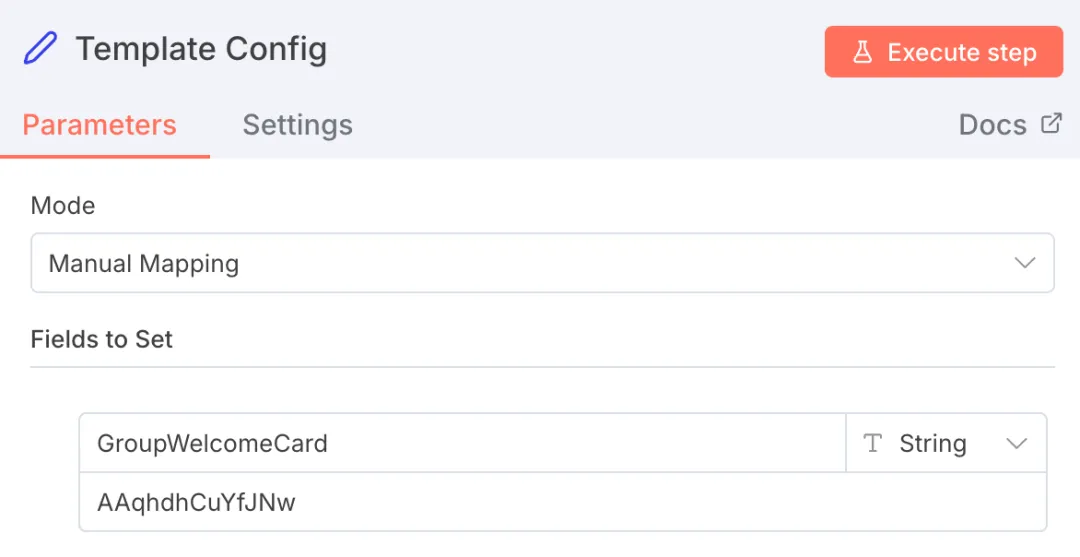The width and height of the screenshot is (1080, 557).
Task: Open the Docs link
Action: [x=992, y=125]
